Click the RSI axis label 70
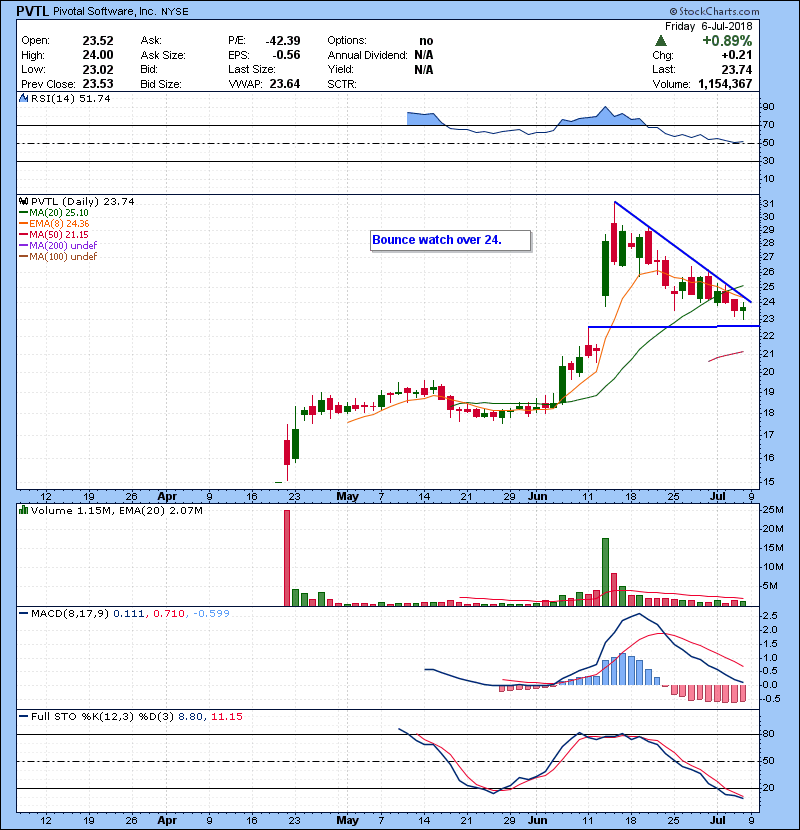800x830 pixels. pos(768,125)
